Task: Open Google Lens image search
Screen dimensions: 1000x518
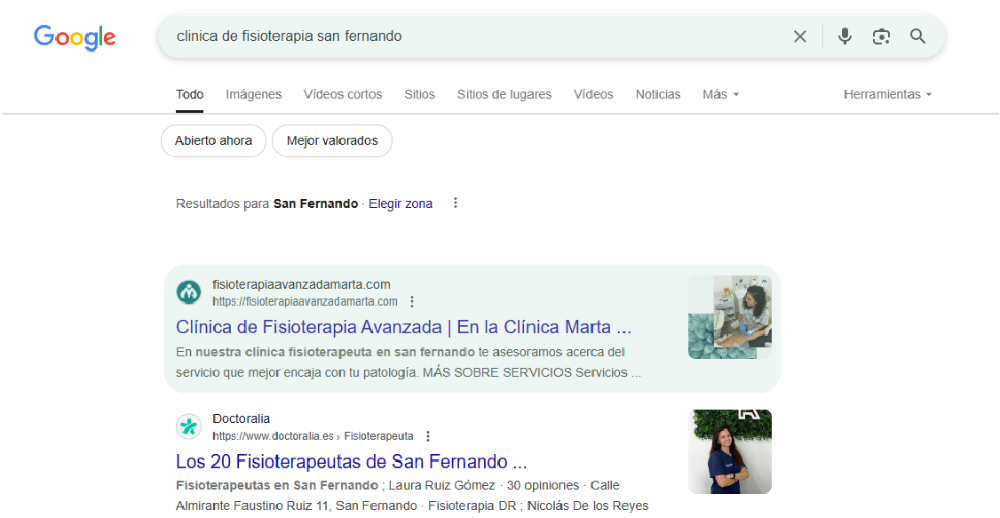Action: tap(881, 37)
